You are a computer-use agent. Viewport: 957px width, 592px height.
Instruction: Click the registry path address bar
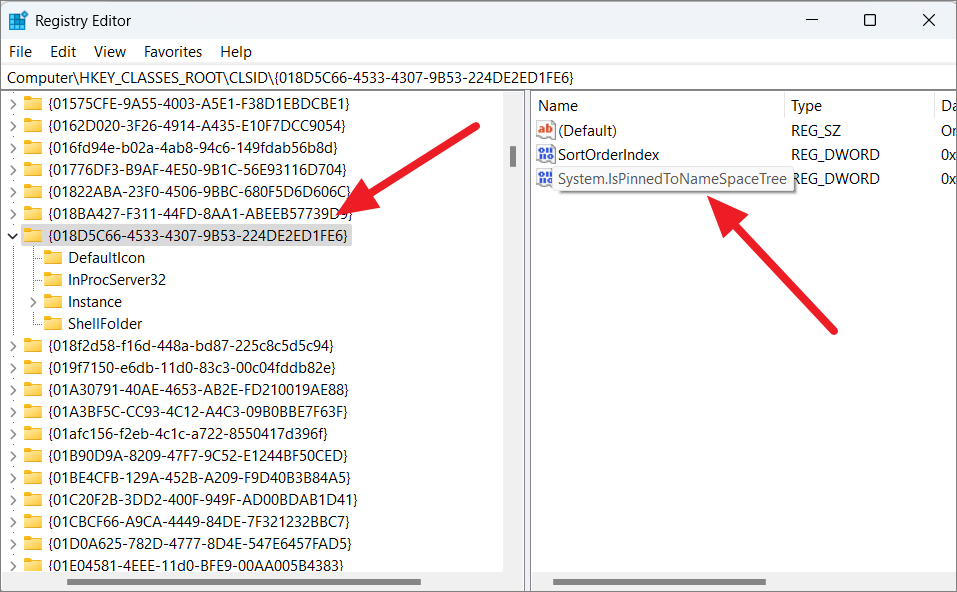(478, 78)
